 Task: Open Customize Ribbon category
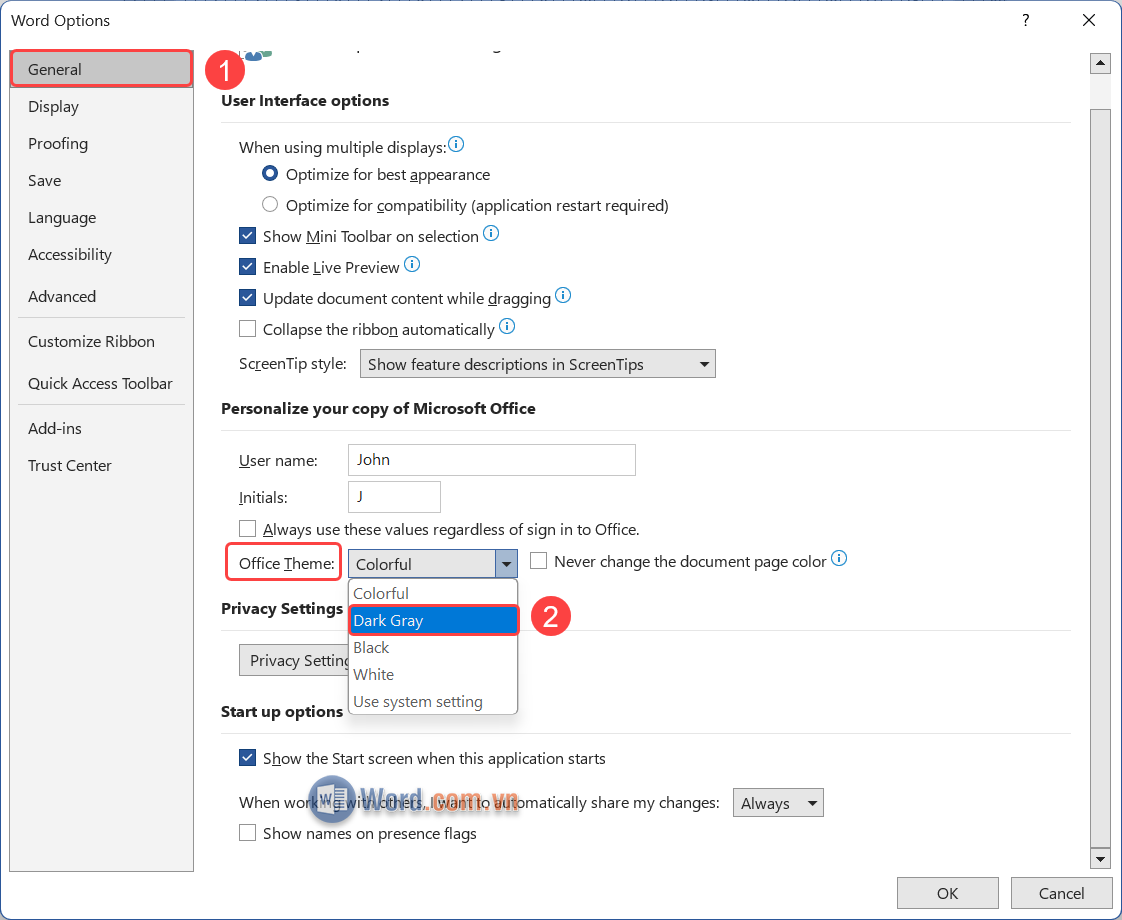pos(102,342)
